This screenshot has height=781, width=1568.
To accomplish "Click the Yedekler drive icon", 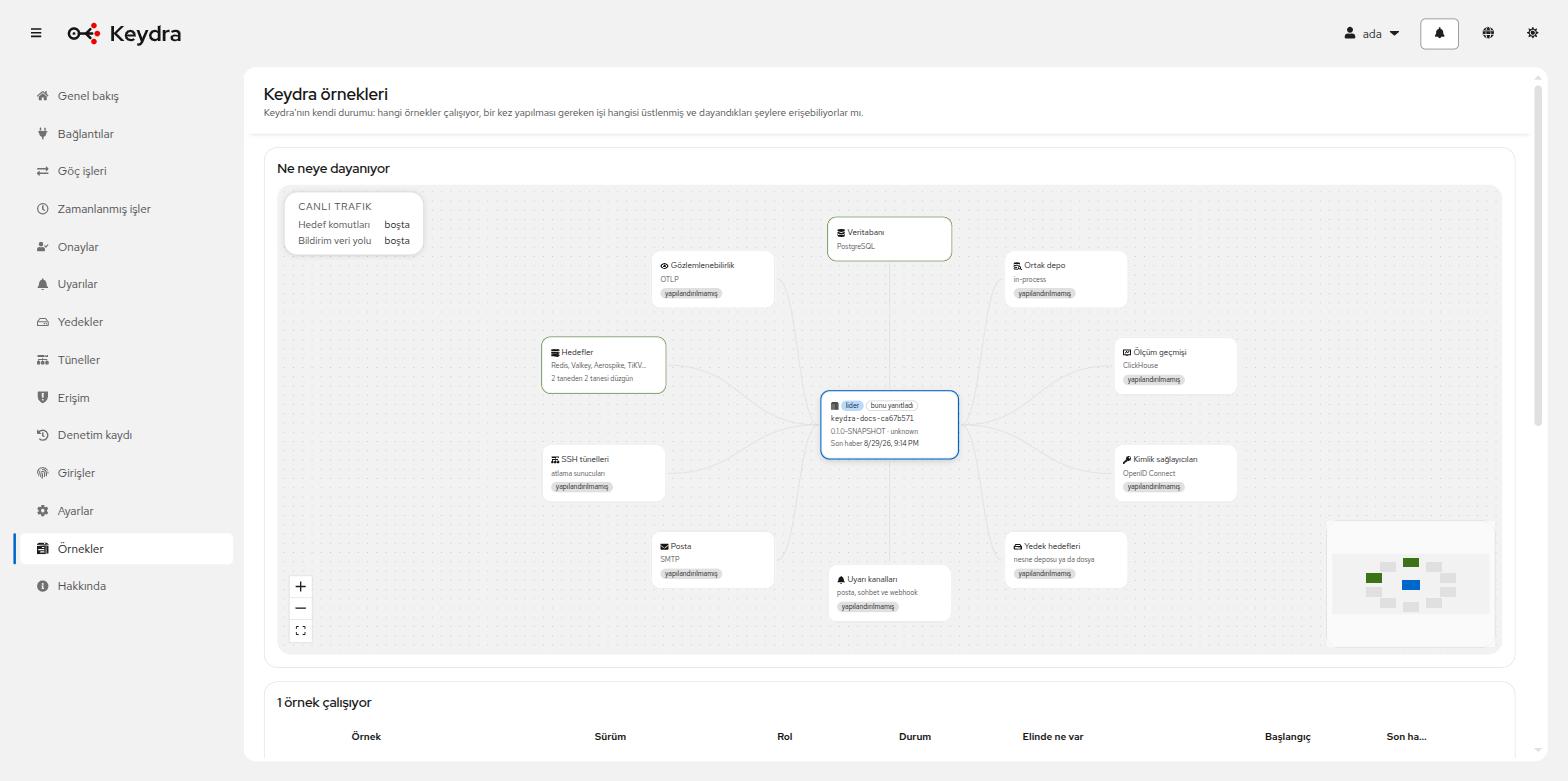I will pyautogui.click(x=42, y=322).
